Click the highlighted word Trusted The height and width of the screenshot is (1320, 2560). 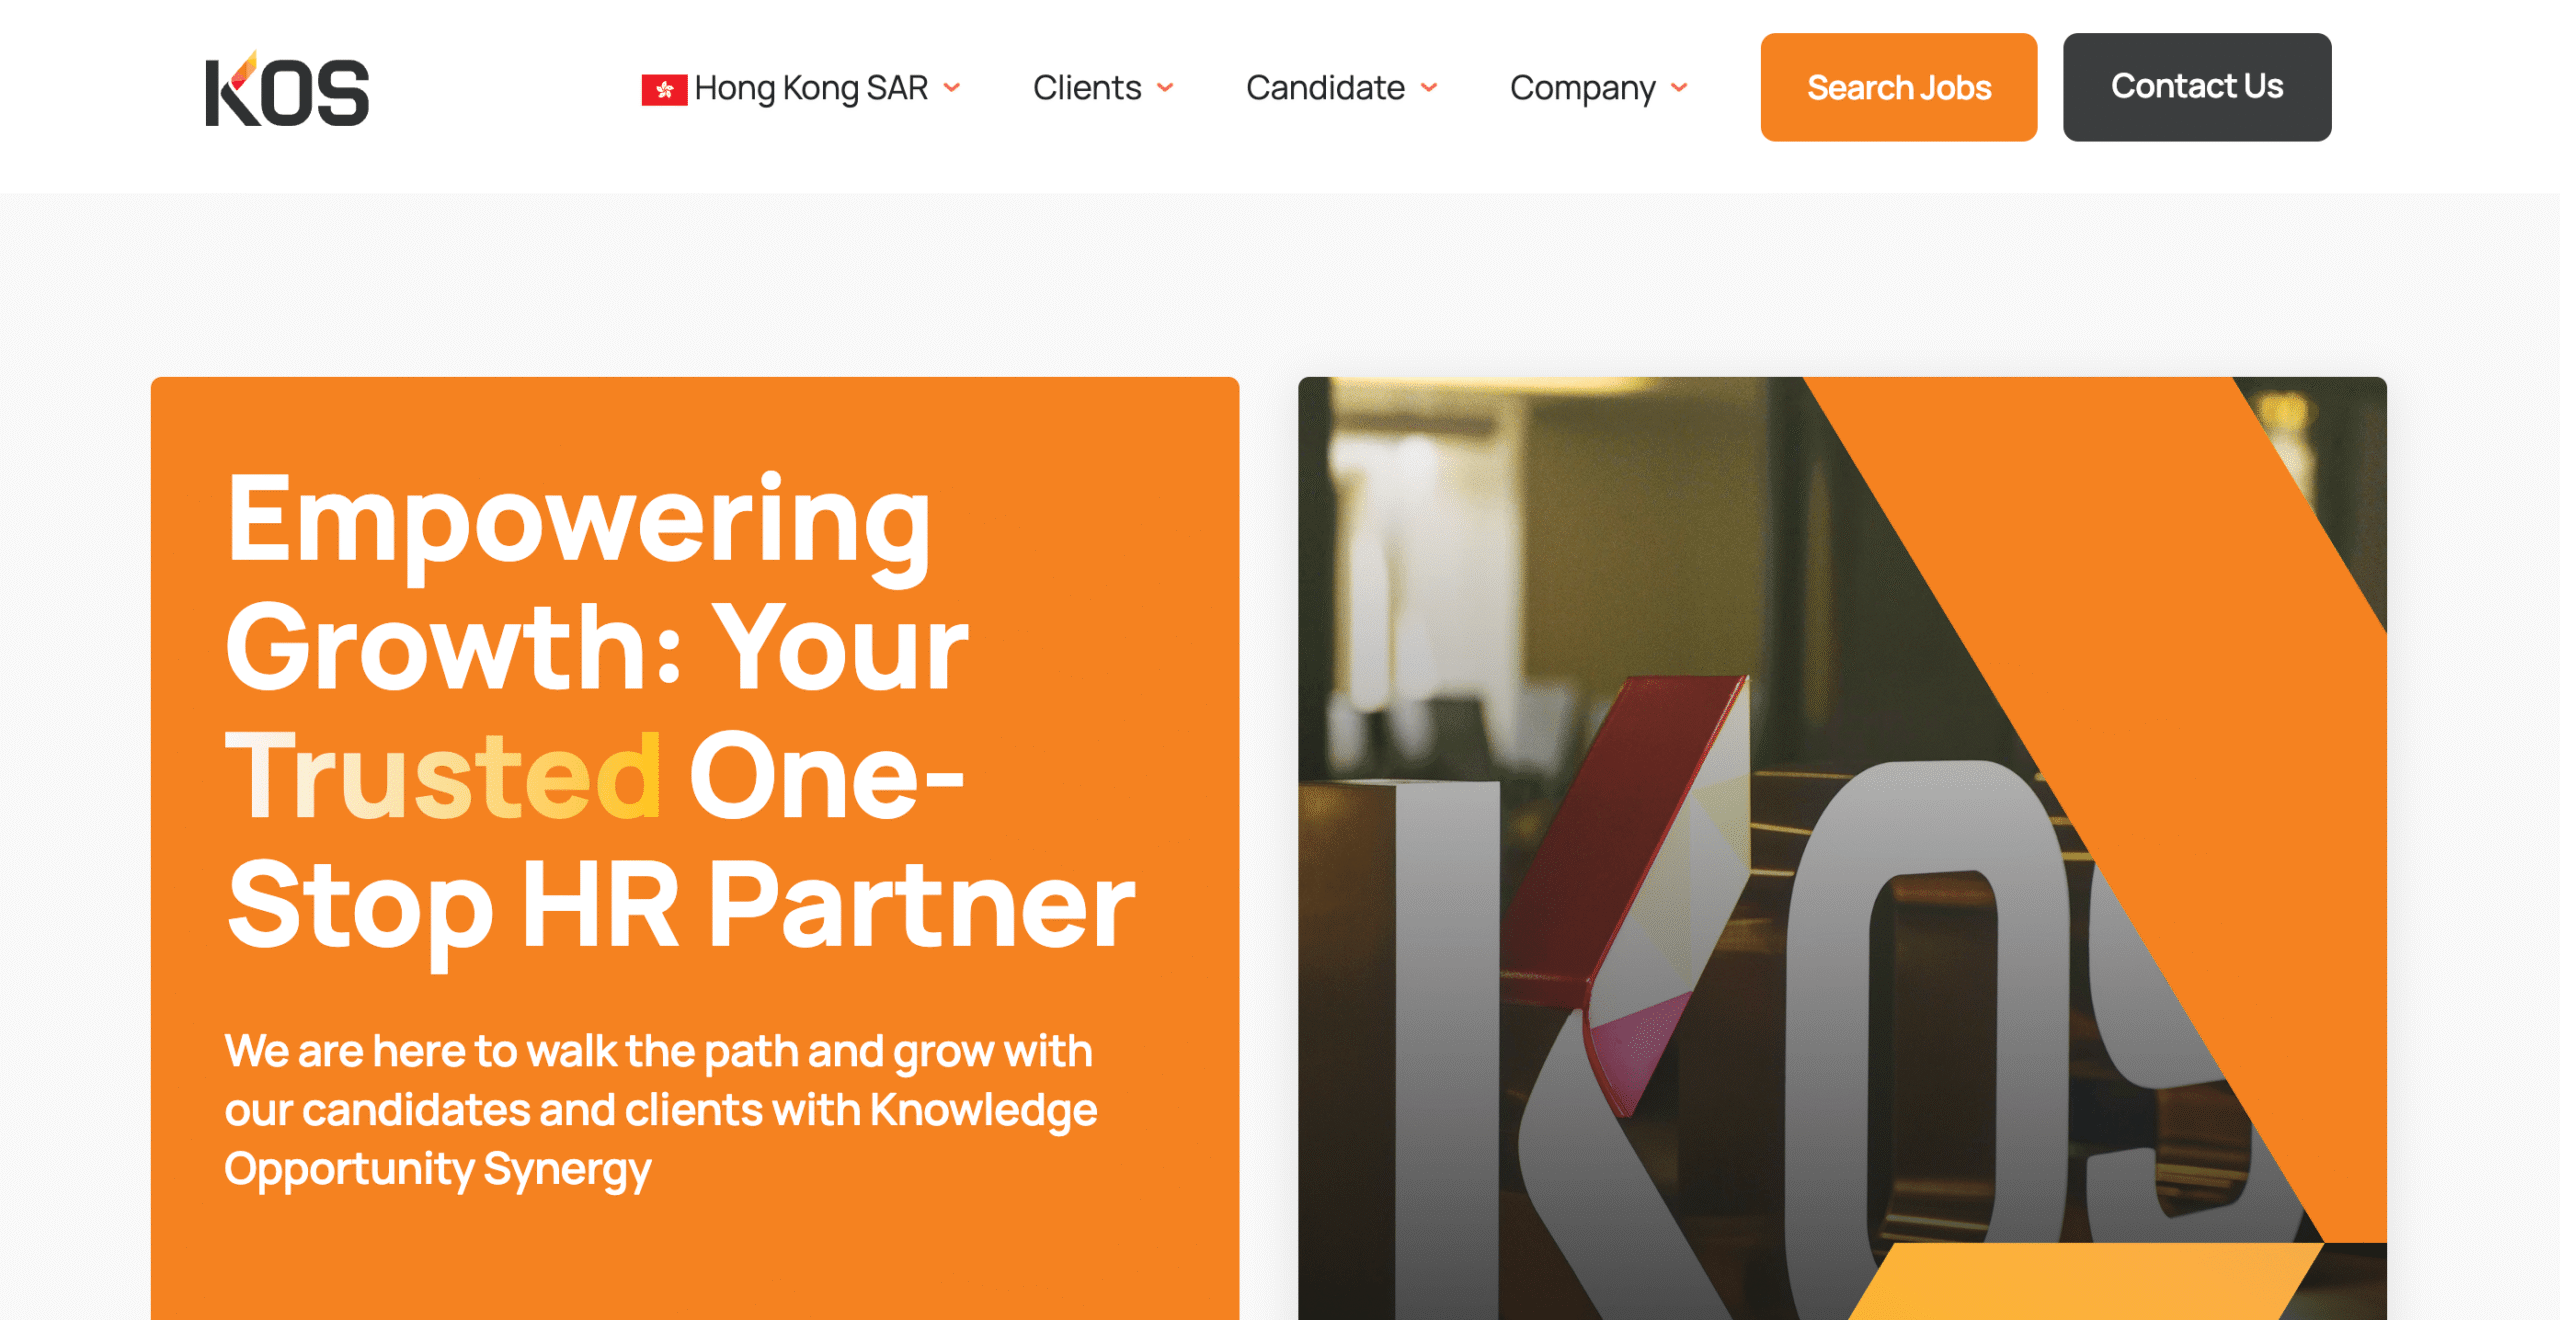(x=443, y=776)
